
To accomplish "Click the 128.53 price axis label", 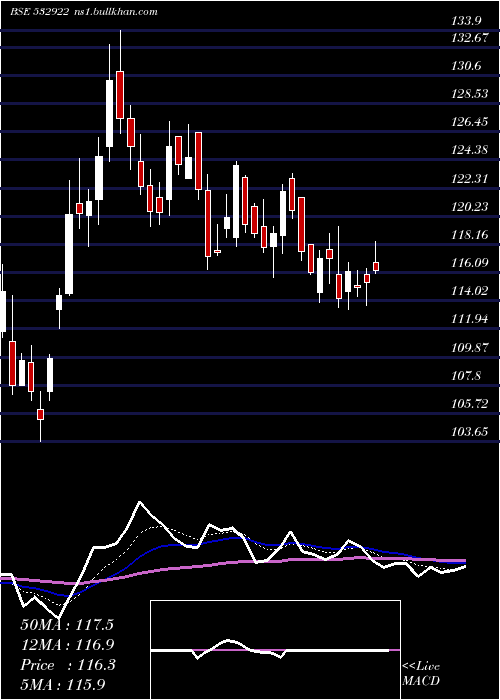I will (470, 94).
